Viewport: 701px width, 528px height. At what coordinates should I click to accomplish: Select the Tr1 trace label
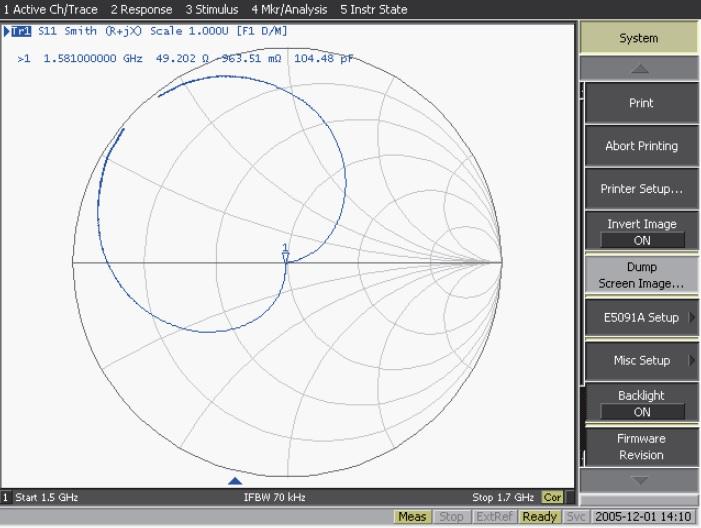(21, 31)
